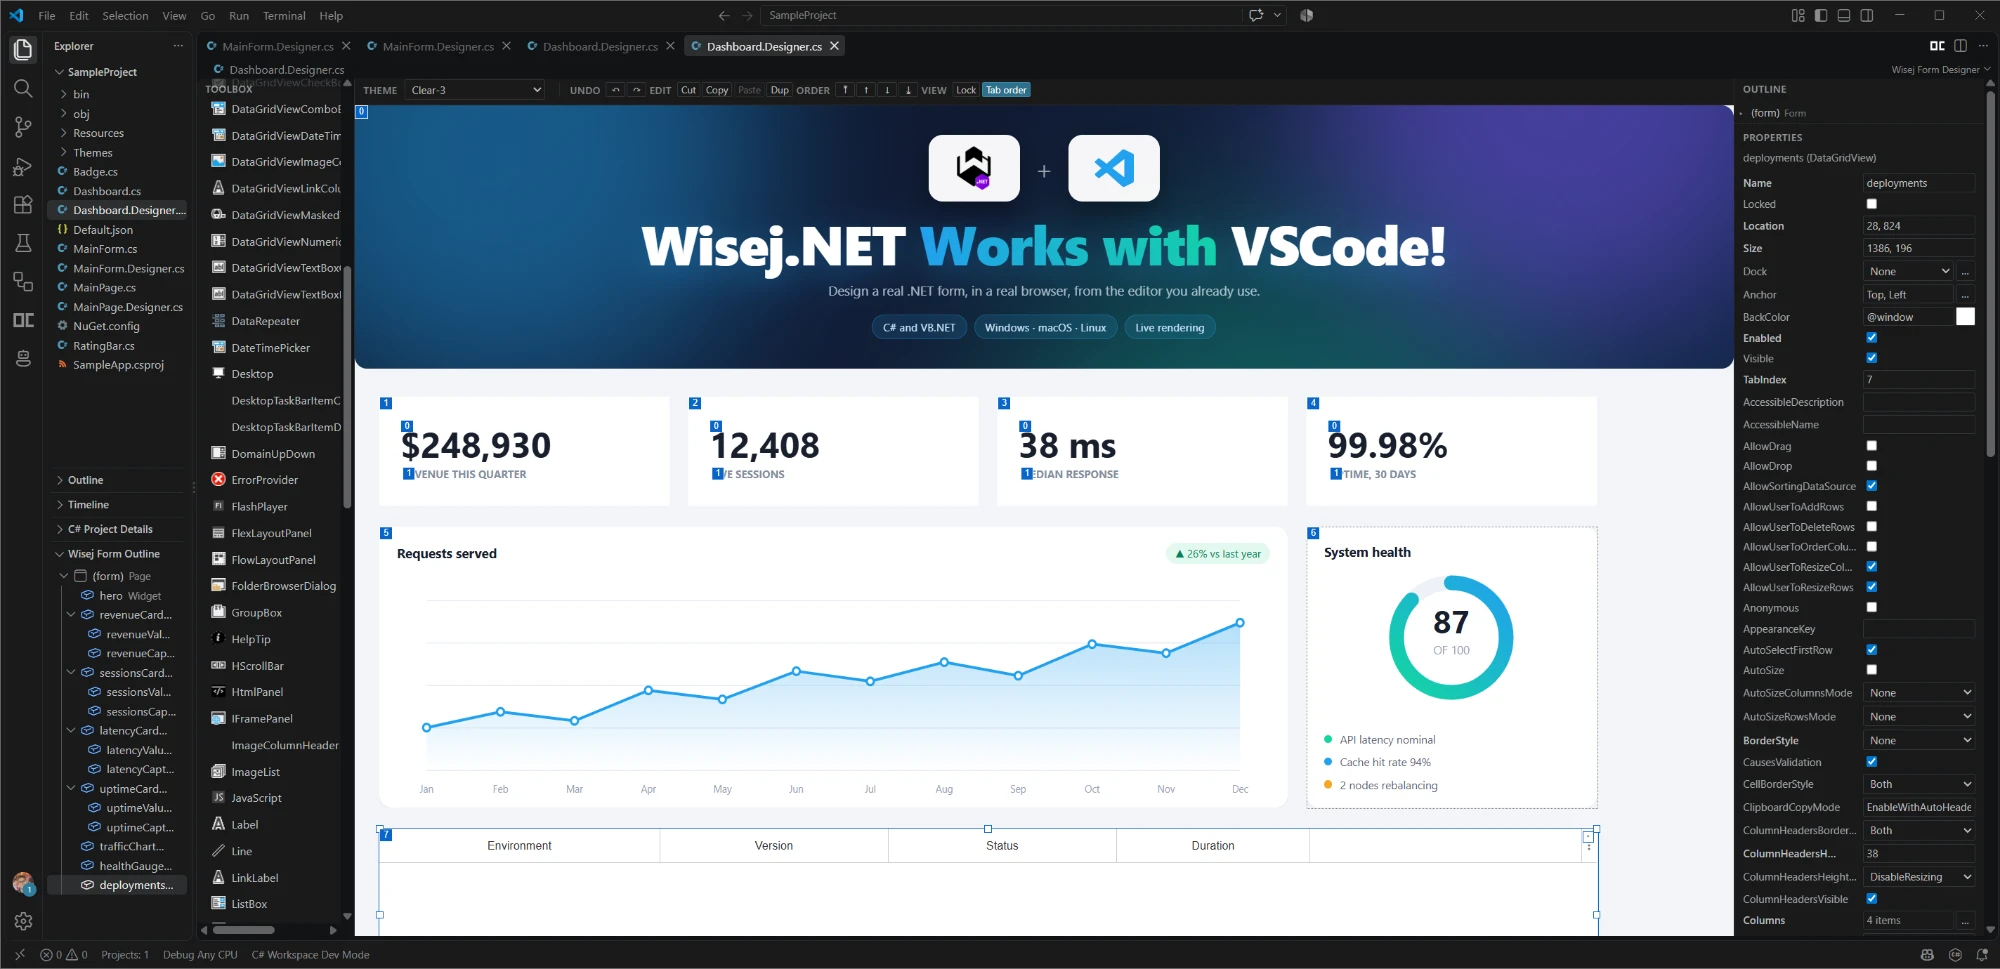
Task: Open the File menu
Action: [x=47, y=16]
